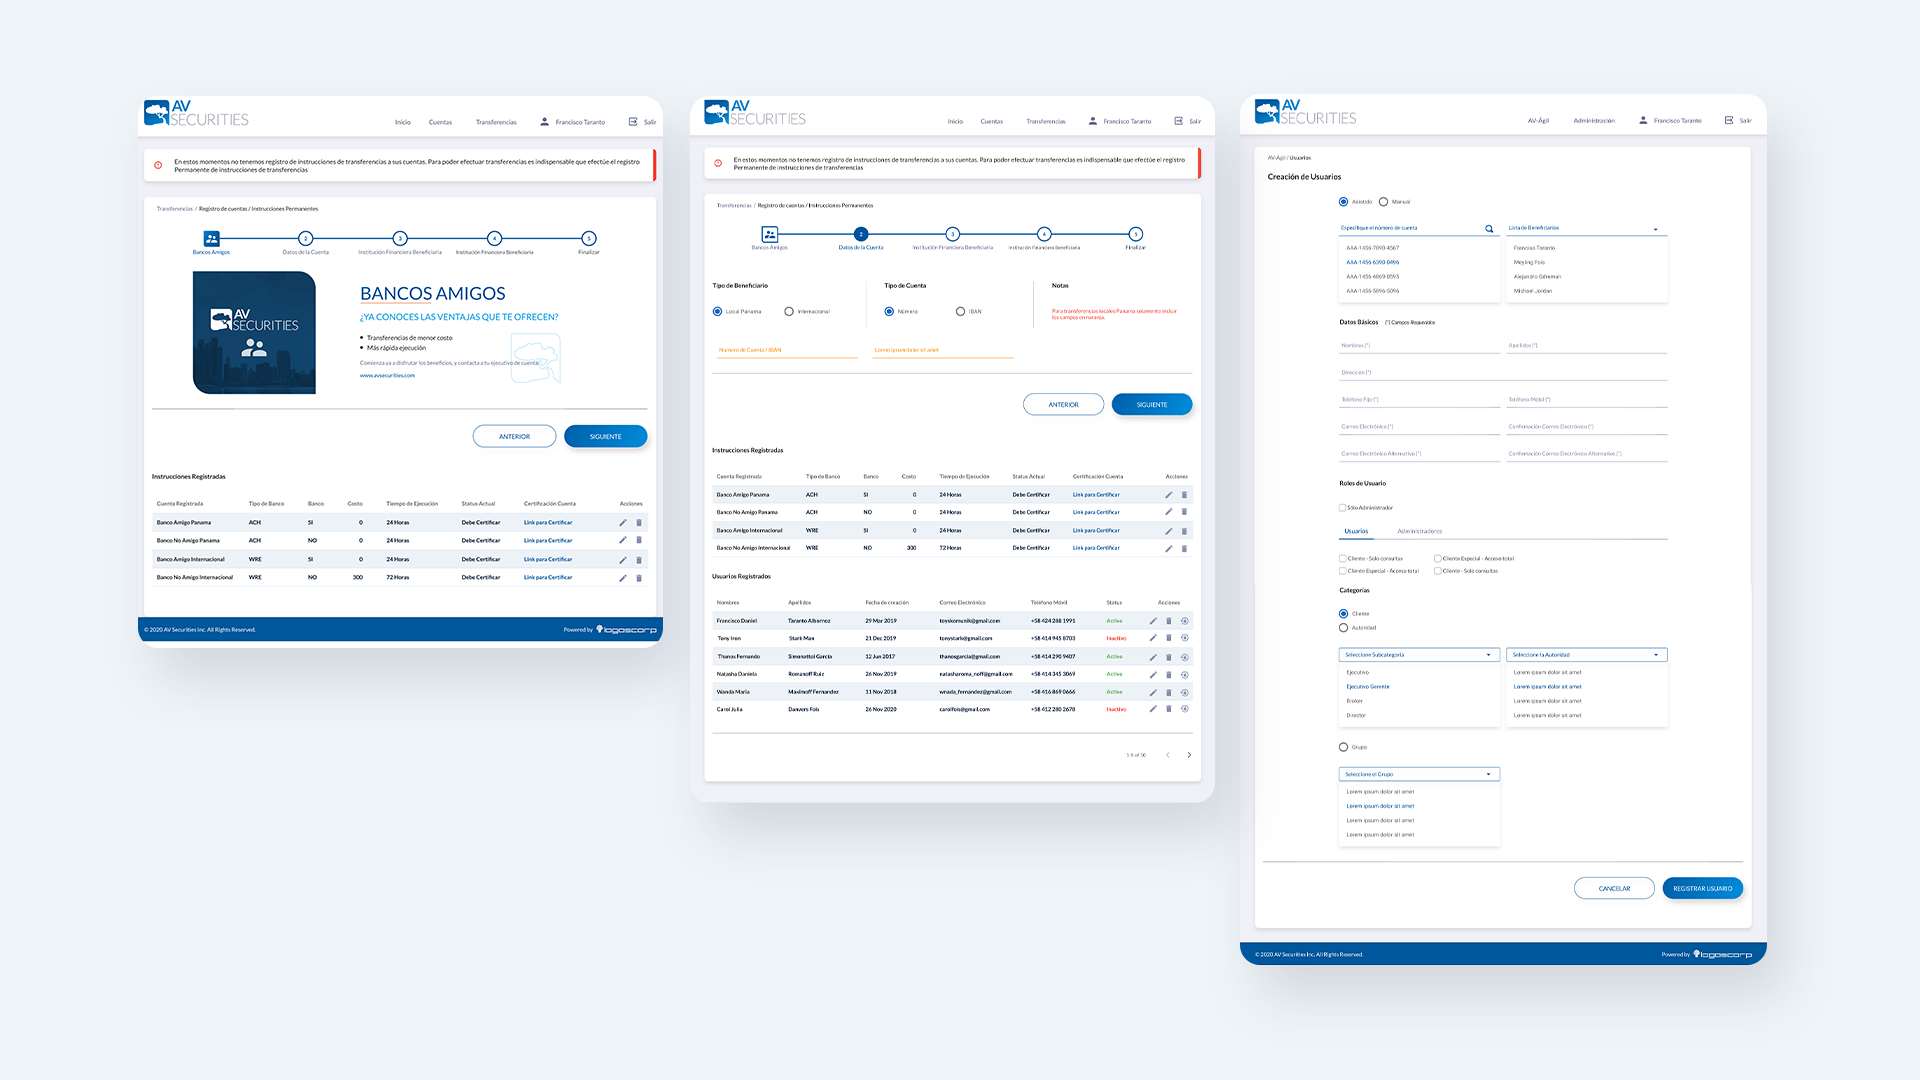
Task: Select IBAN account type
Action: pos(960,312)
